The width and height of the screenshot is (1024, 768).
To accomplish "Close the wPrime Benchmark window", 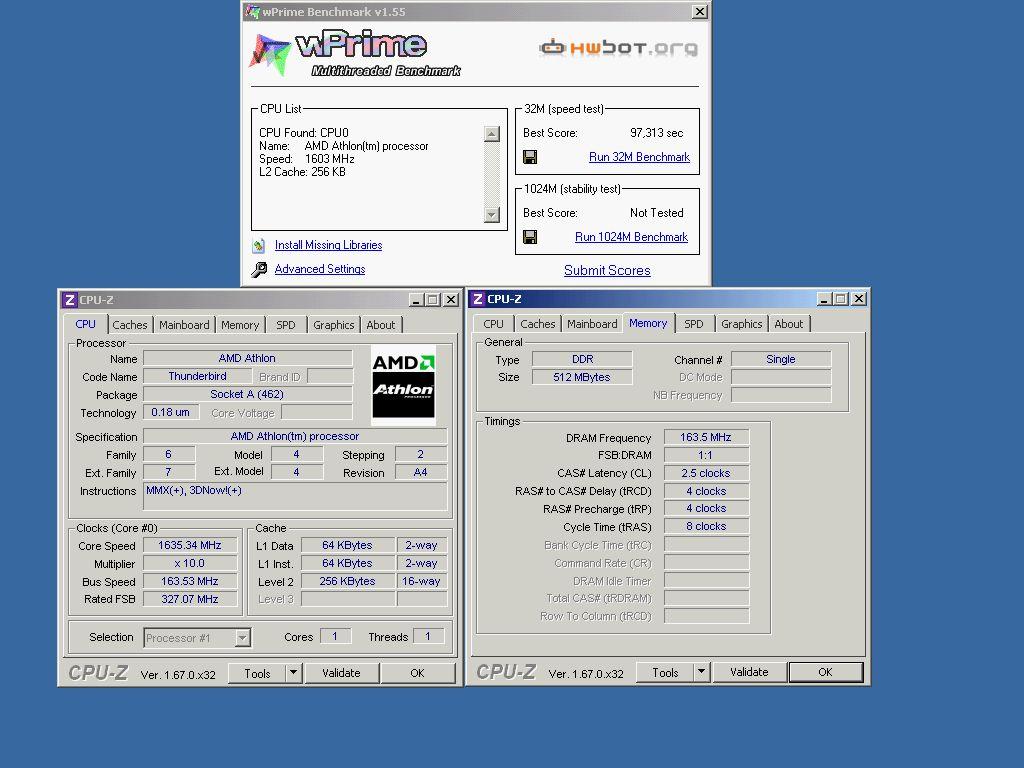I will point(699,12).
